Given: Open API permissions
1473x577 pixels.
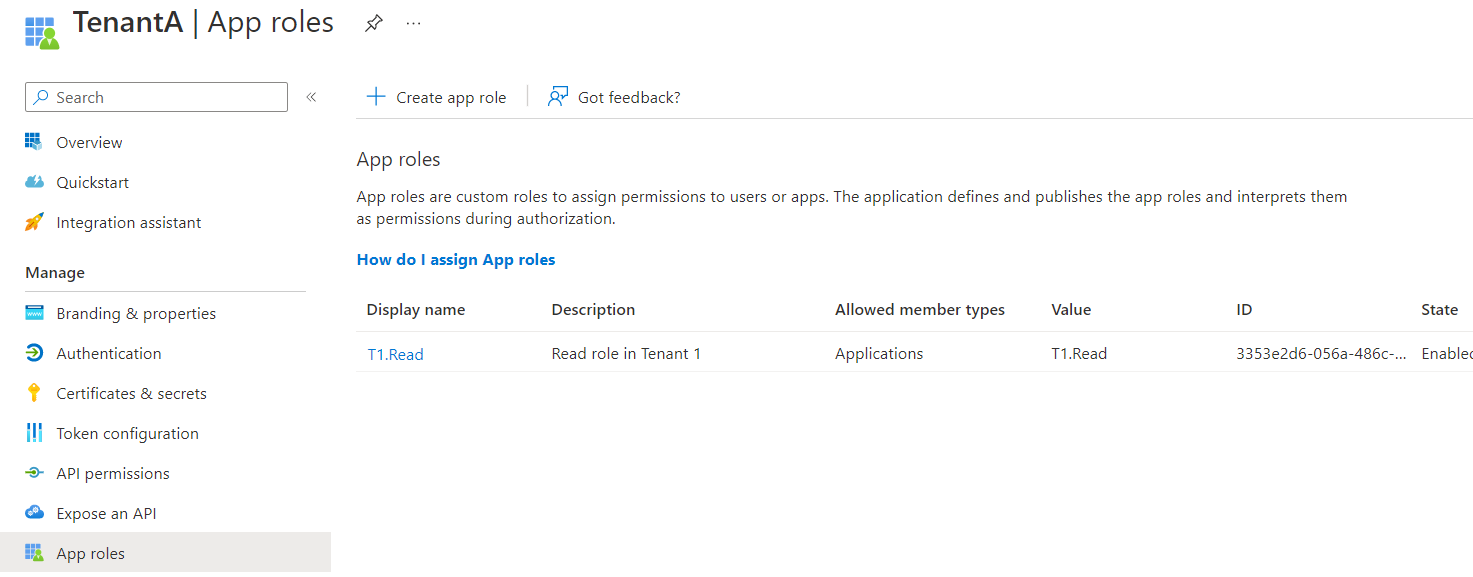Looking at the screenshot, I should point(113,473).
